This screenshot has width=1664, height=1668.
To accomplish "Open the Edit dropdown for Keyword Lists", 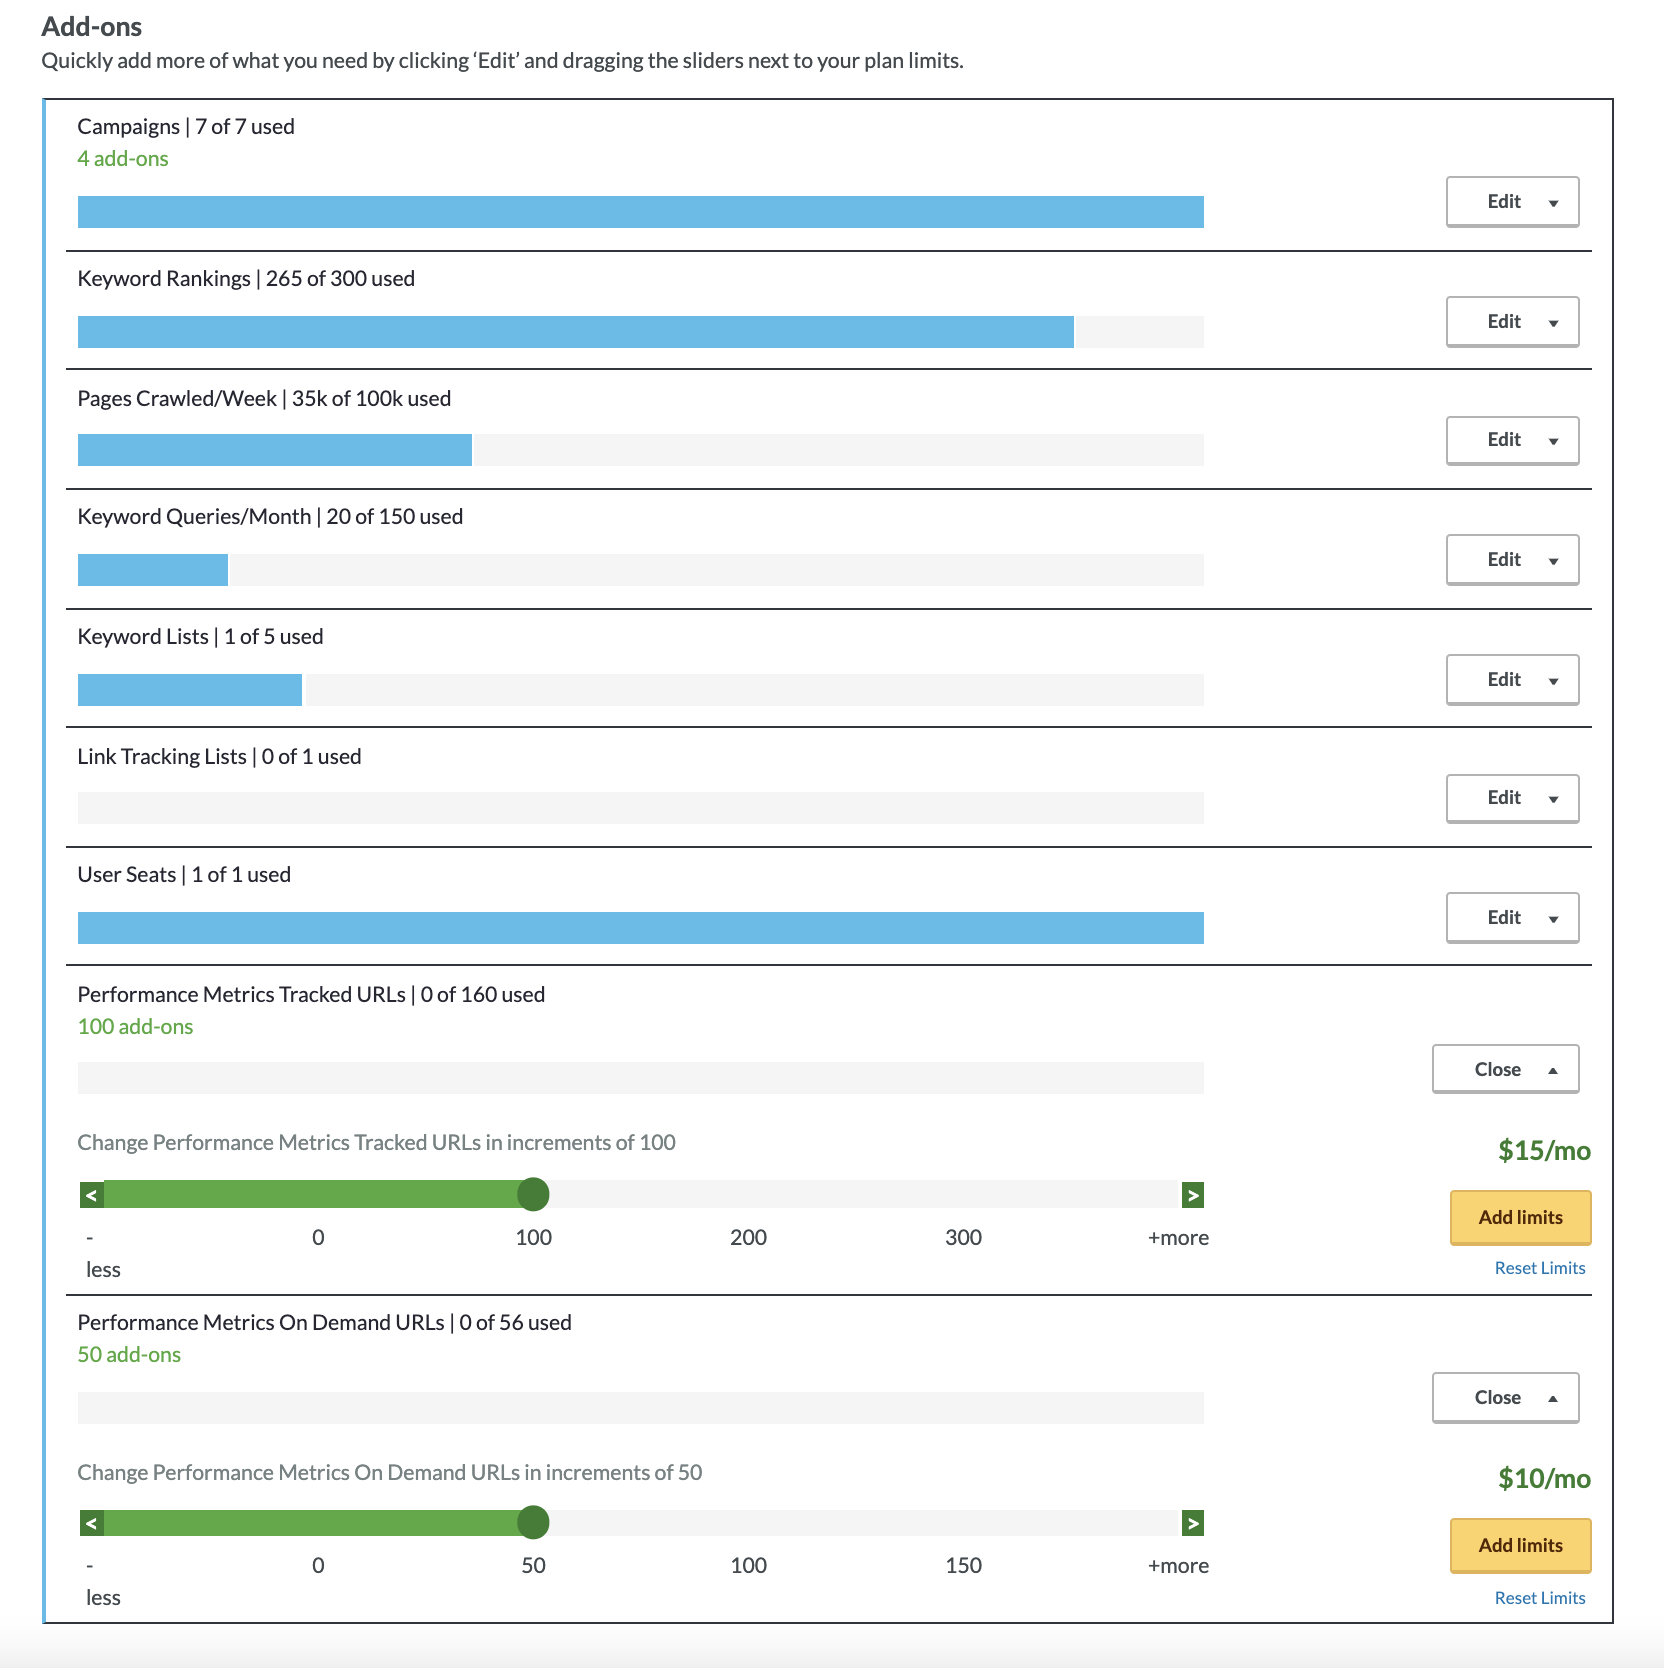I will [1511, 679].
